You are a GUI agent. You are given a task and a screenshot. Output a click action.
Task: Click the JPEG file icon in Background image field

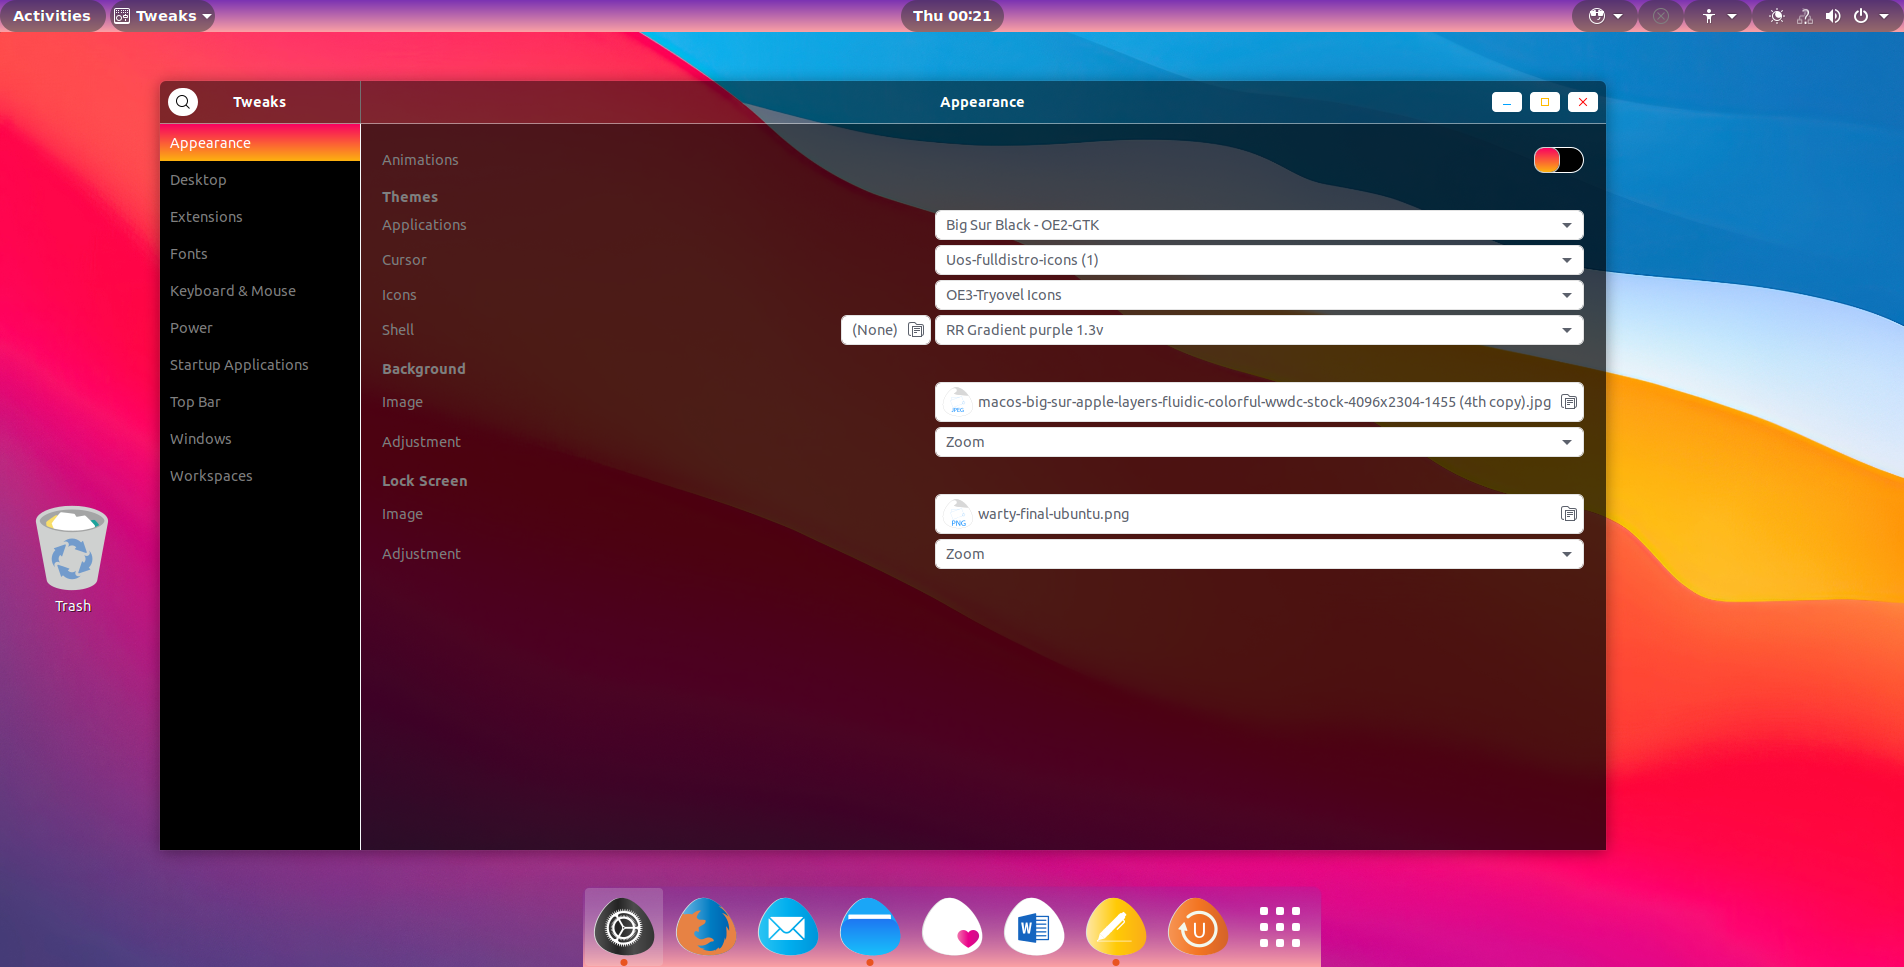957,402
